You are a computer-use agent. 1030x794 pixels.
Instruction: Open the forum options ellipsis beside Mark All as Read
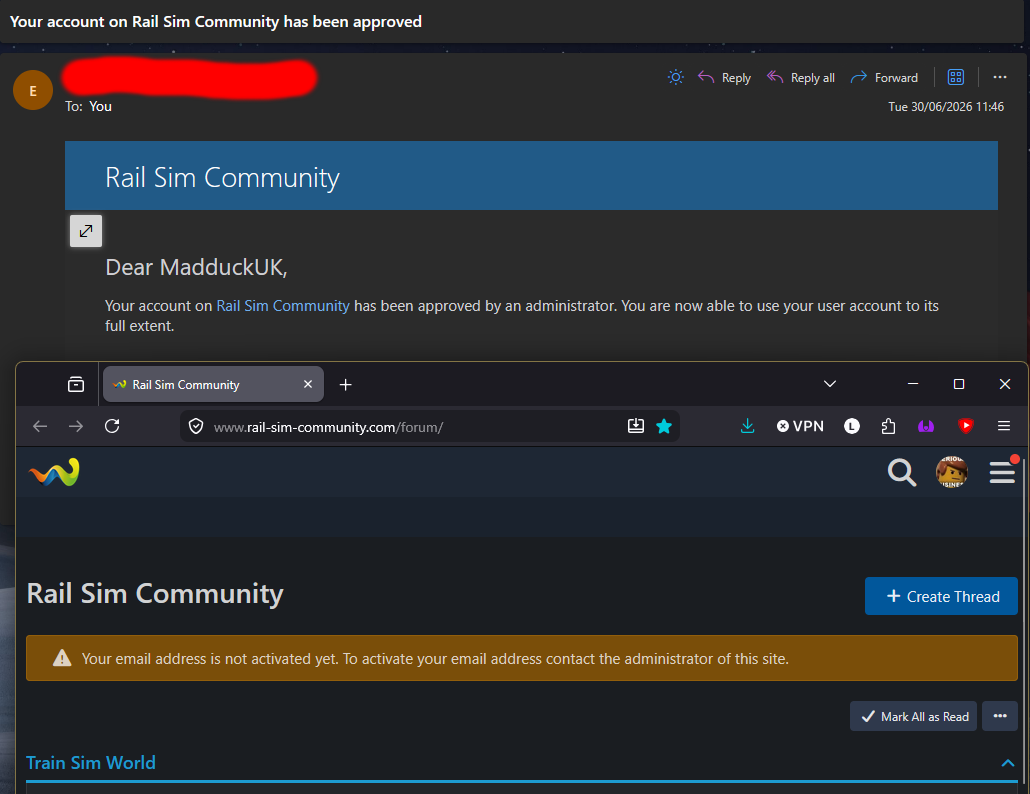pos(1000,717)
